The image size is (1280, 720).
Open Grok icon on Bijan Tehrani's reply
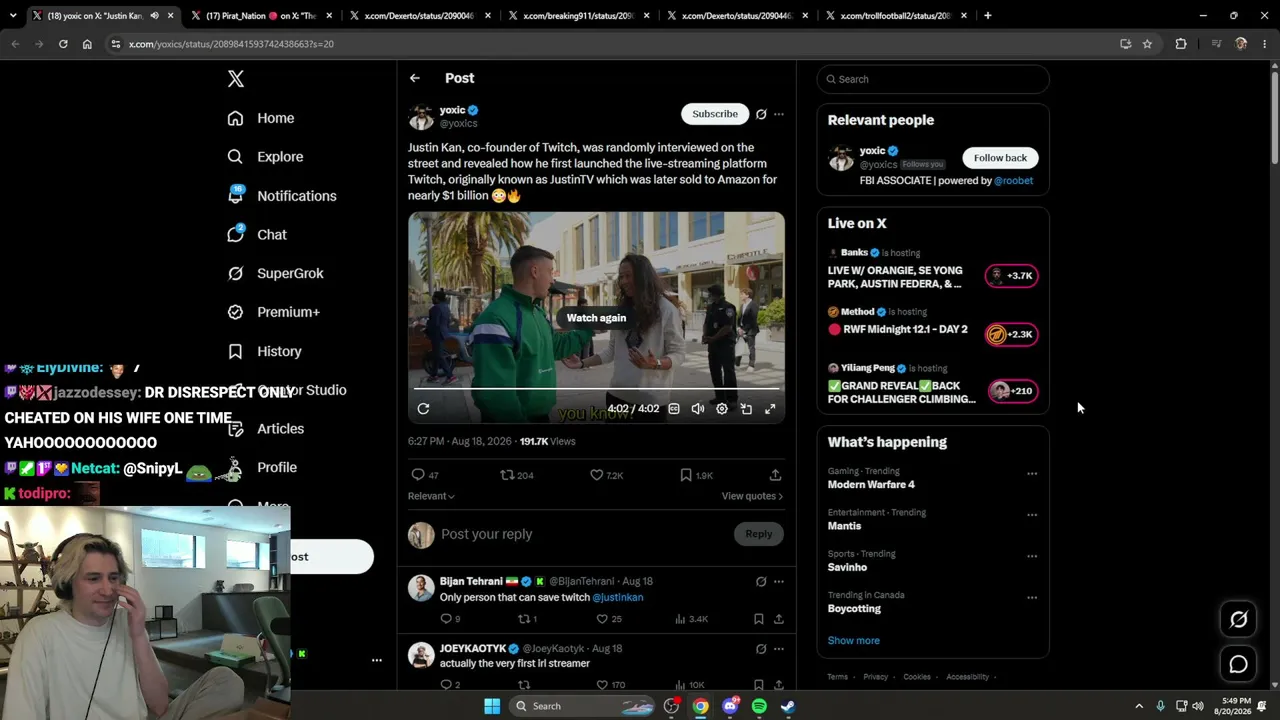(x=761, y=581)
